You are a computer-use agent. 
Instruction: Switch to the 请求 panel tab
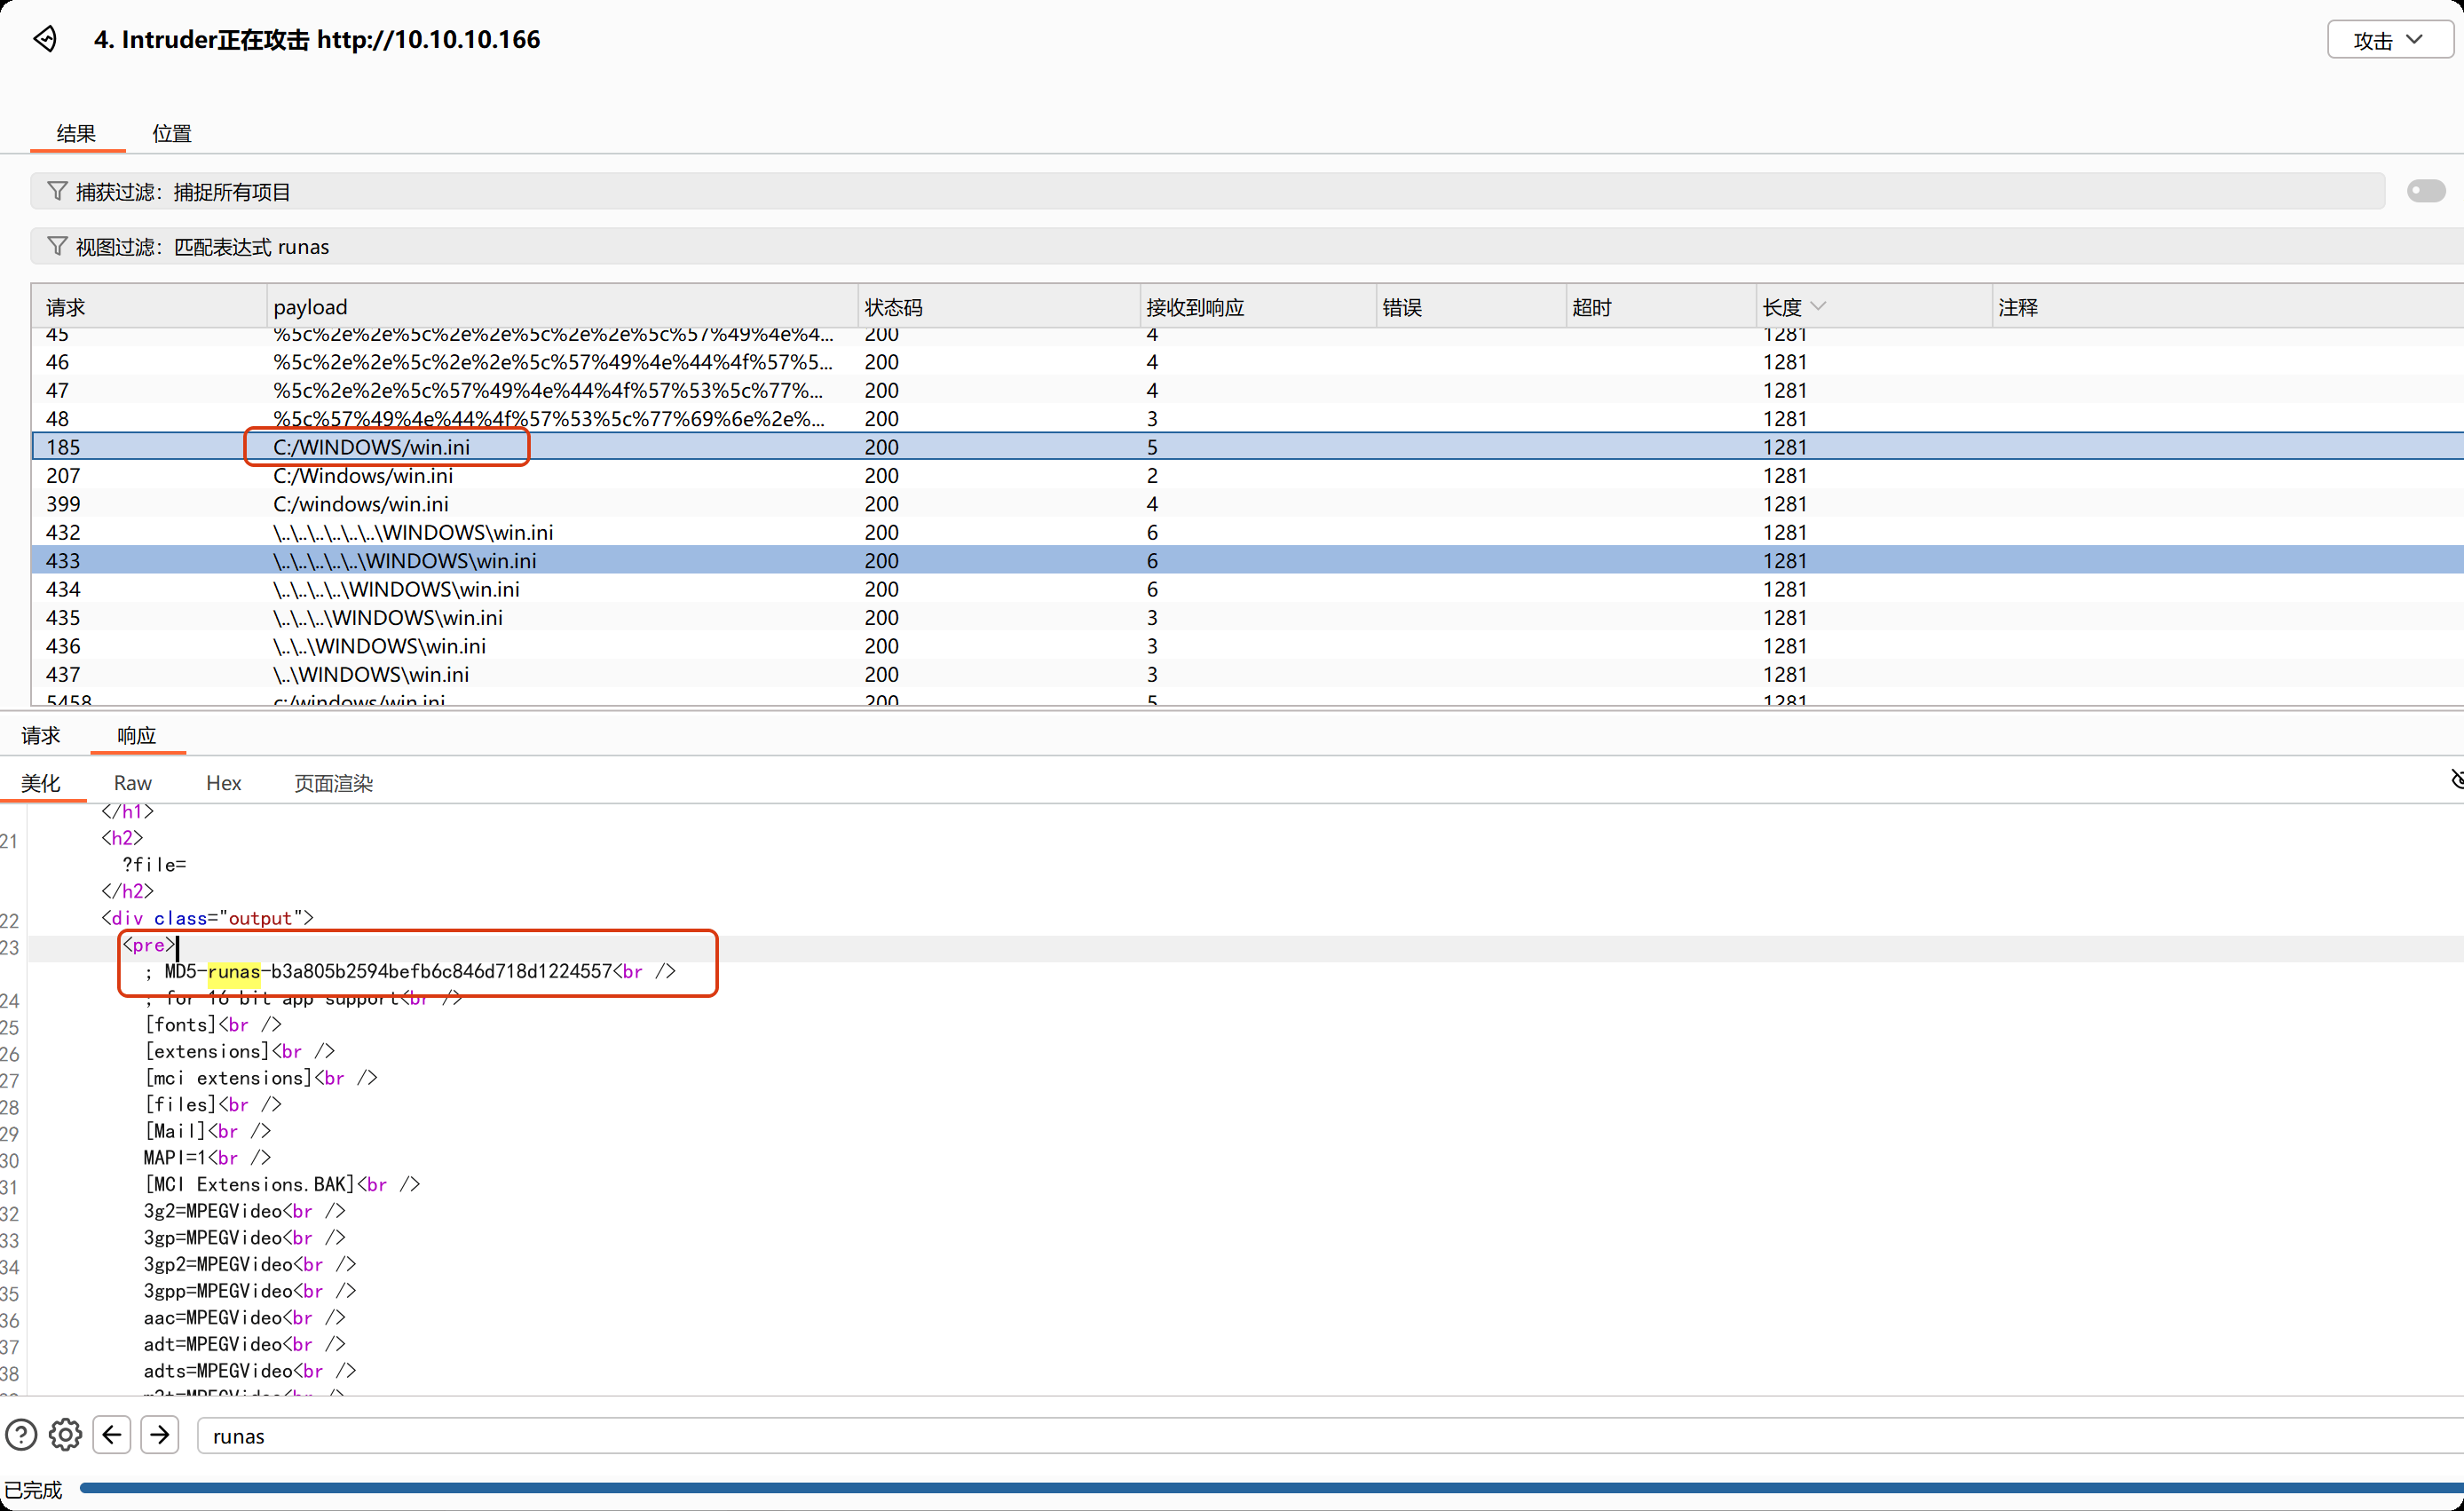40,735
